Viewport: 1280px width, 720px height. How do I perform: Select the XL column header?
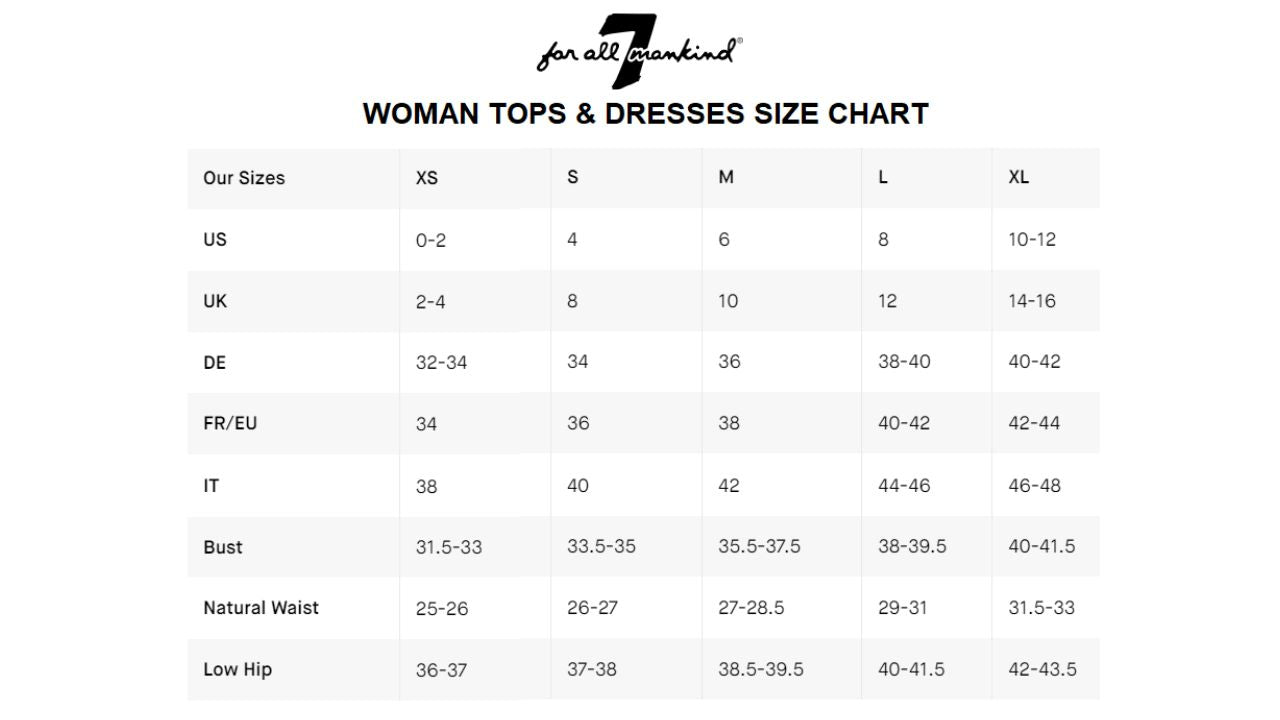coord(1018,177)
